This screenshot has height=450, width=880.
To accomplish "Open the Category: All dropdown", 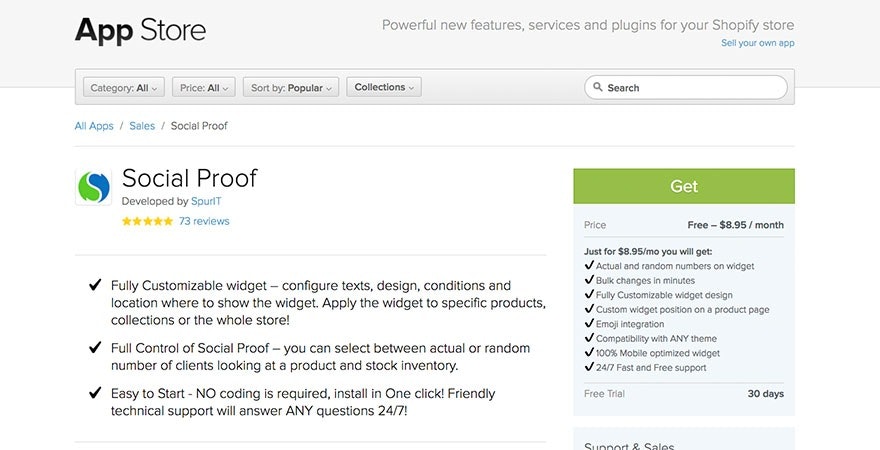I will (x=123, y=88).
